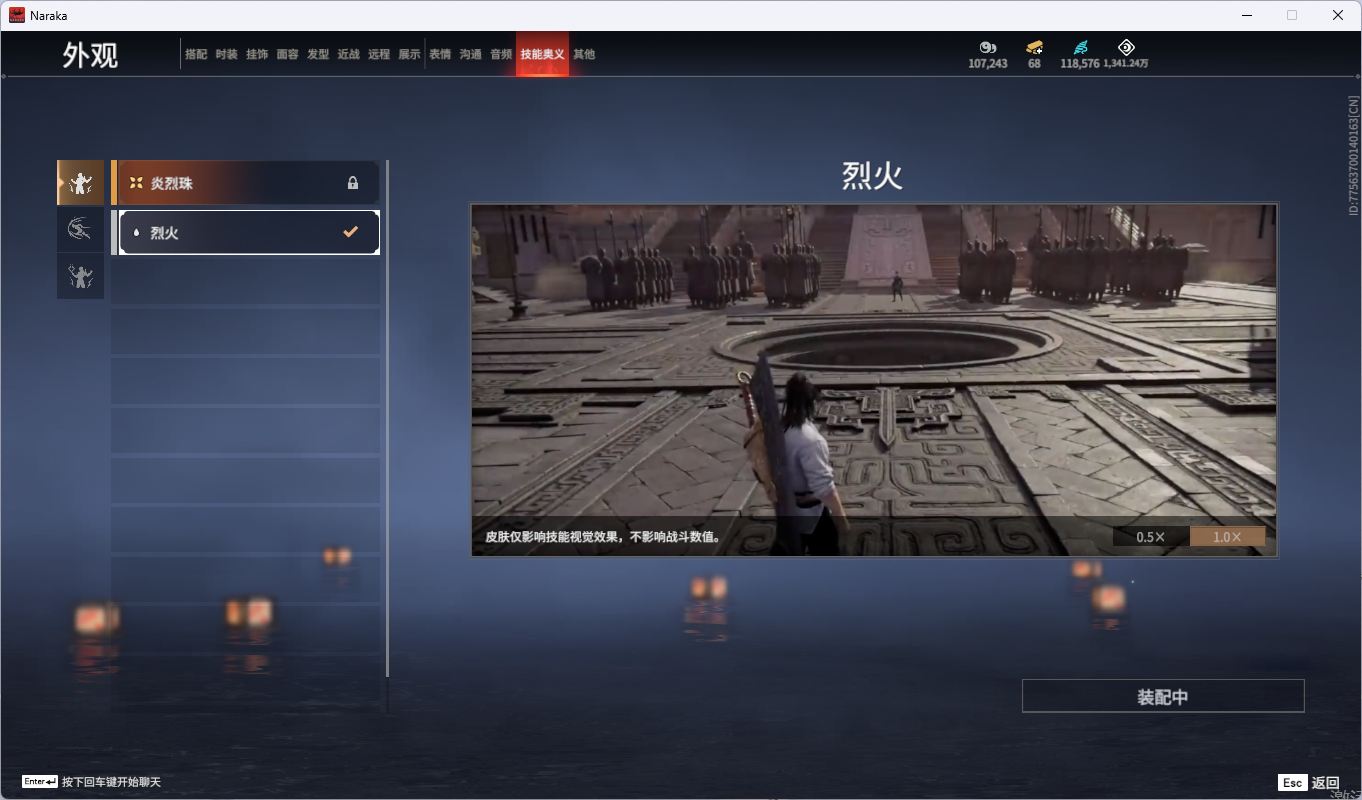Viewport: 1362px width, 800px height.
Task: Set preview playback speed to 0.5×
Action: pos(1150,537)
